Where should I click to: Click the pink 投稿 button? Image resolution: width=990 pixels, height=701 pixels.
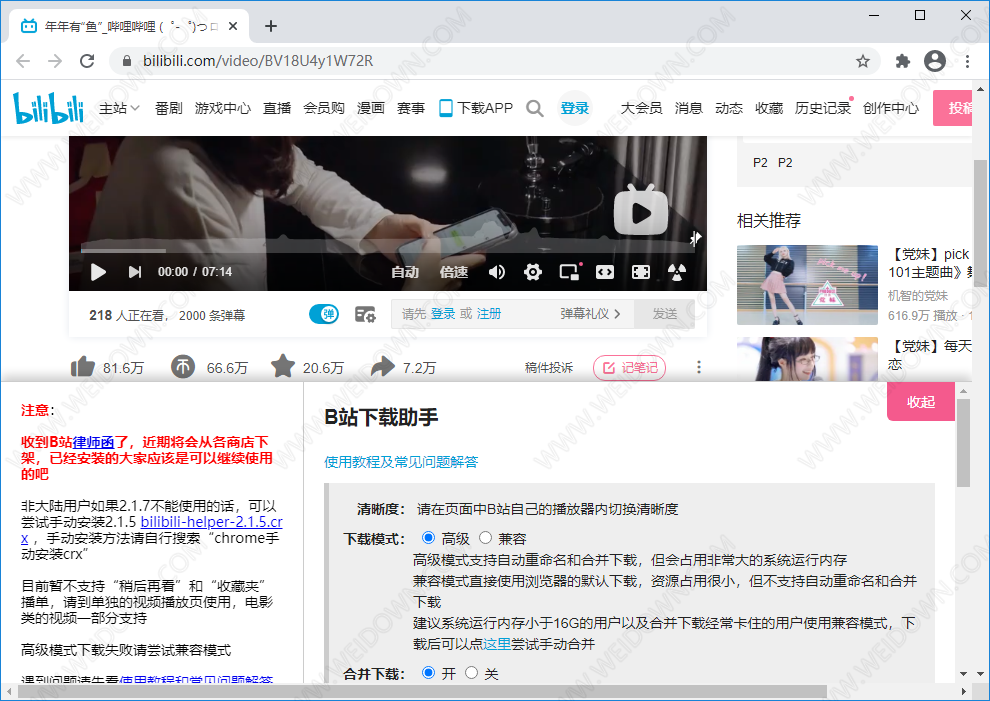point(953,108)
